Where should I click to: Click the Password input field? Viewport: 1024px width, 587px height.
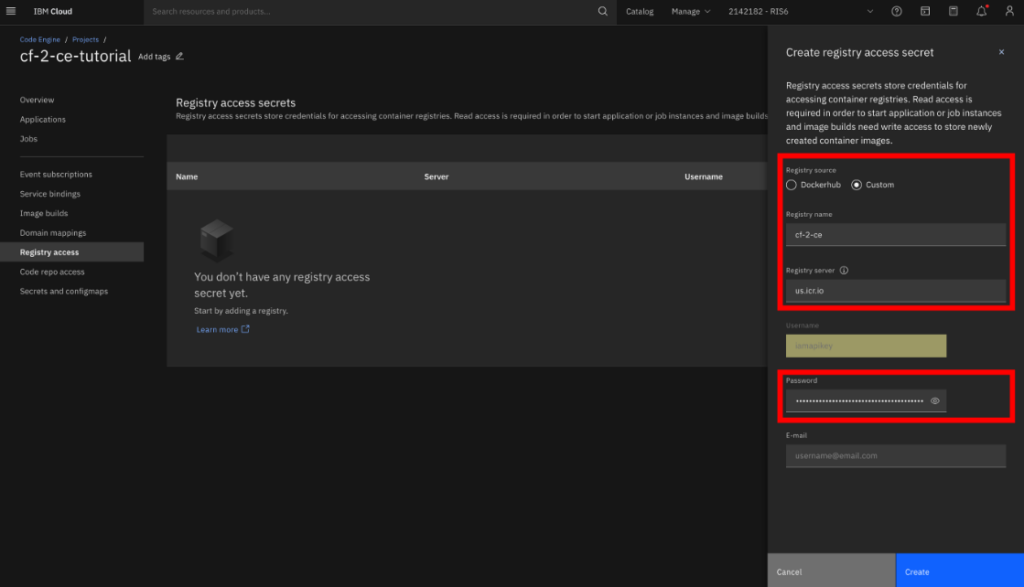click(866, 401)
